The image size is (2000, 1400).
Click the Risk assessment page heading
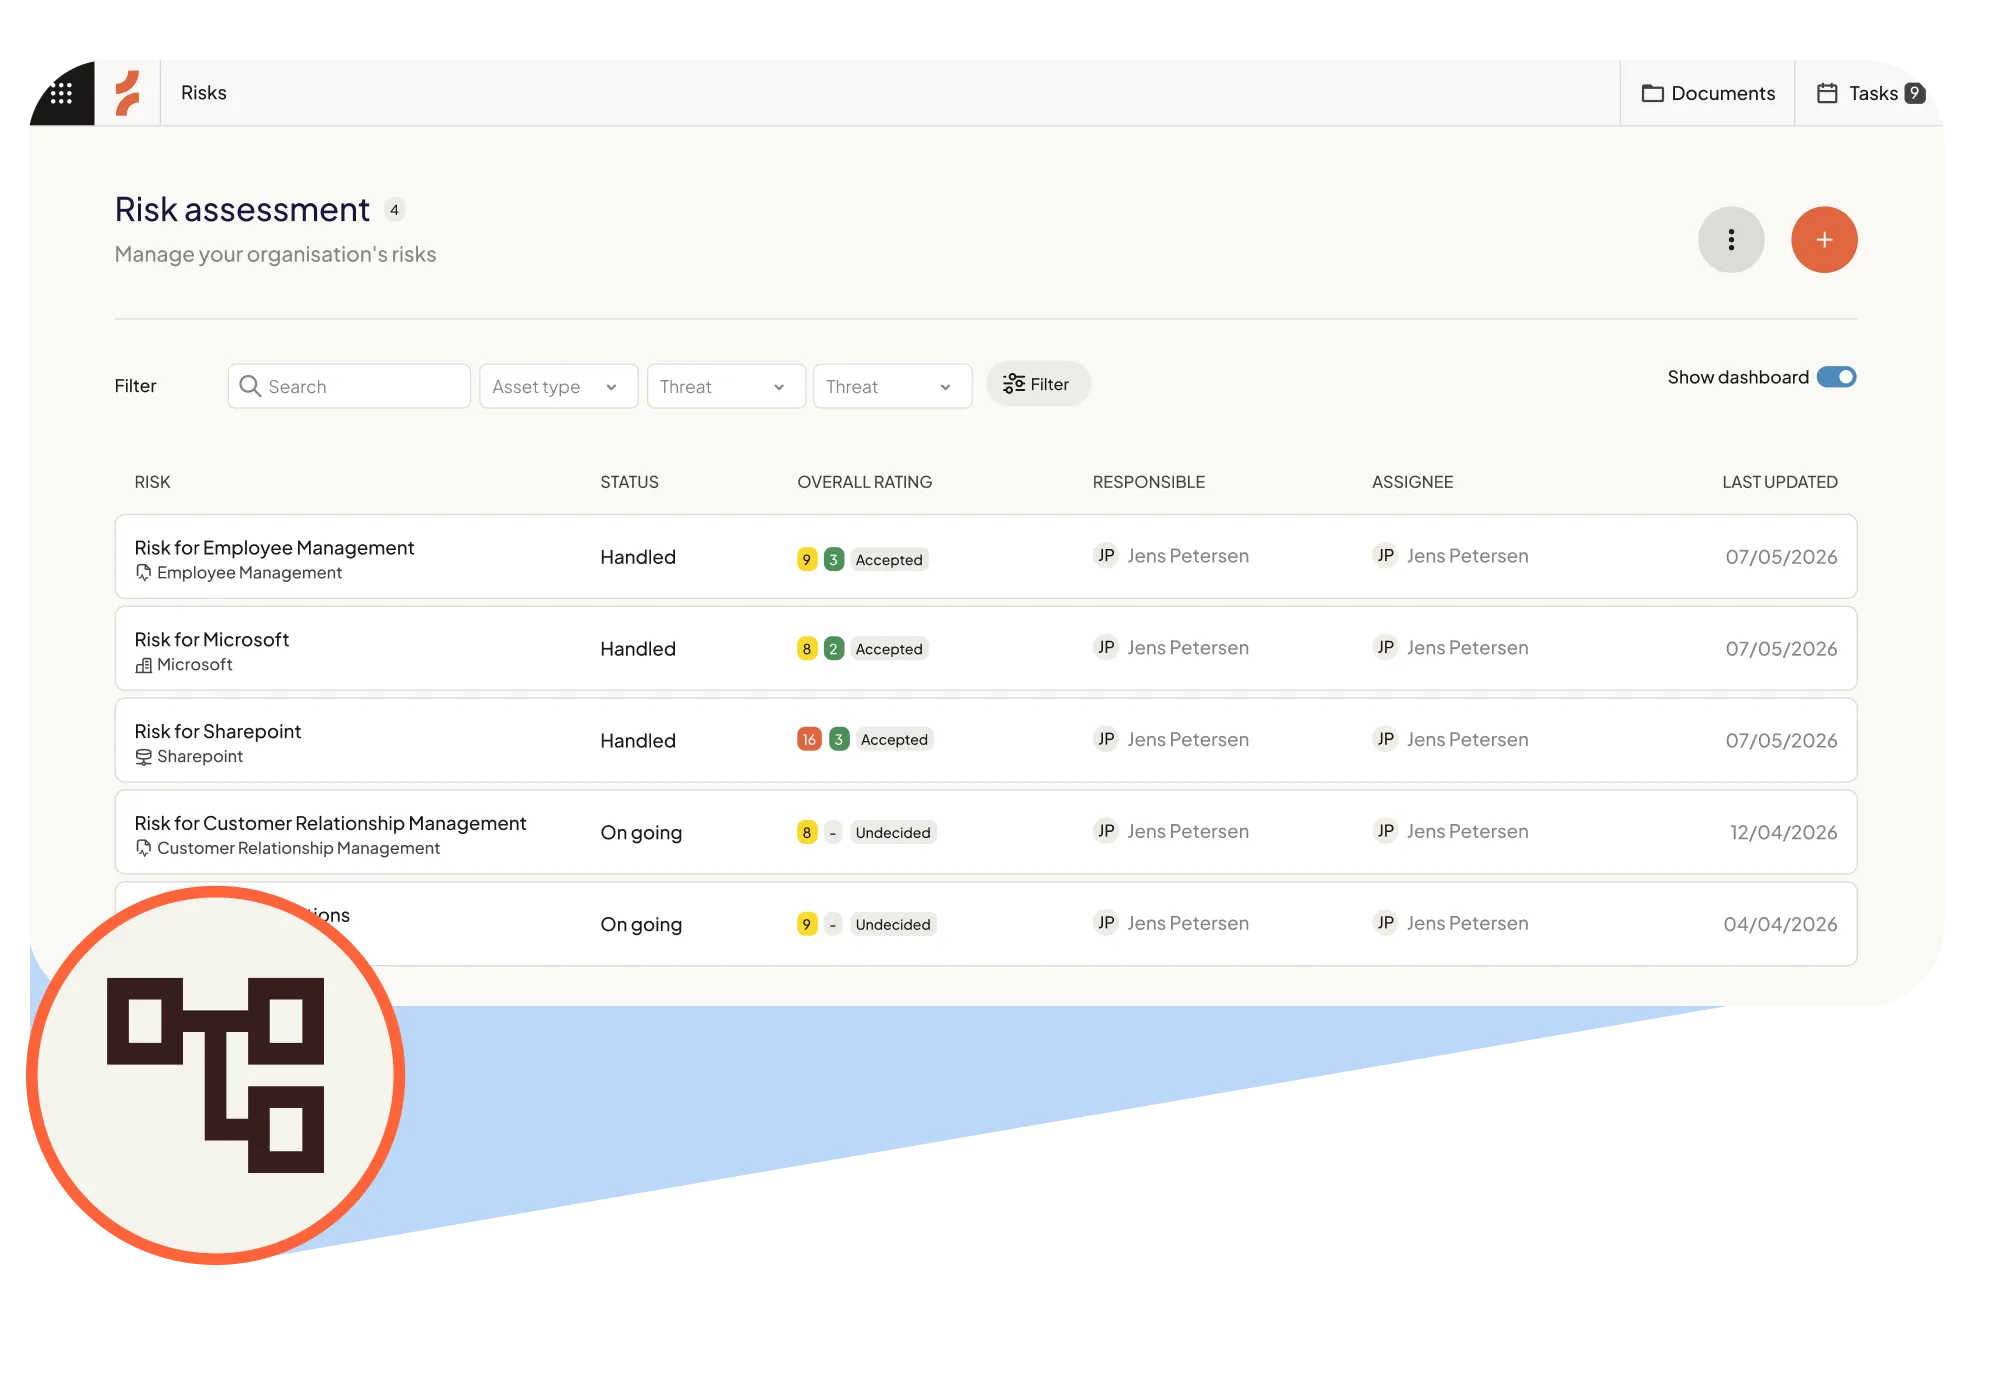click(x=242, y=210)
